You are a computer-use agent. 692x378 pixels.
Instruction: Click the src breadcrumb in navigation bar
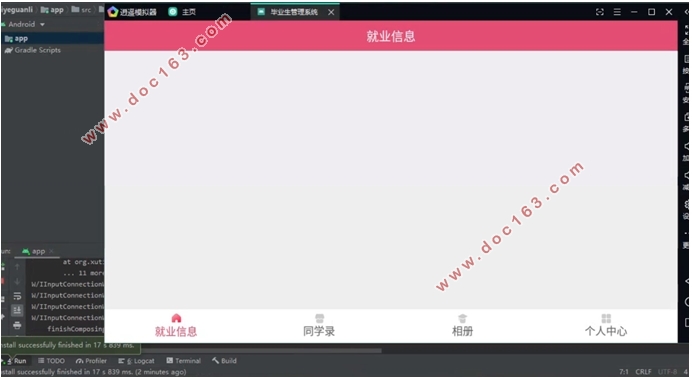click(x=81, y=10)
